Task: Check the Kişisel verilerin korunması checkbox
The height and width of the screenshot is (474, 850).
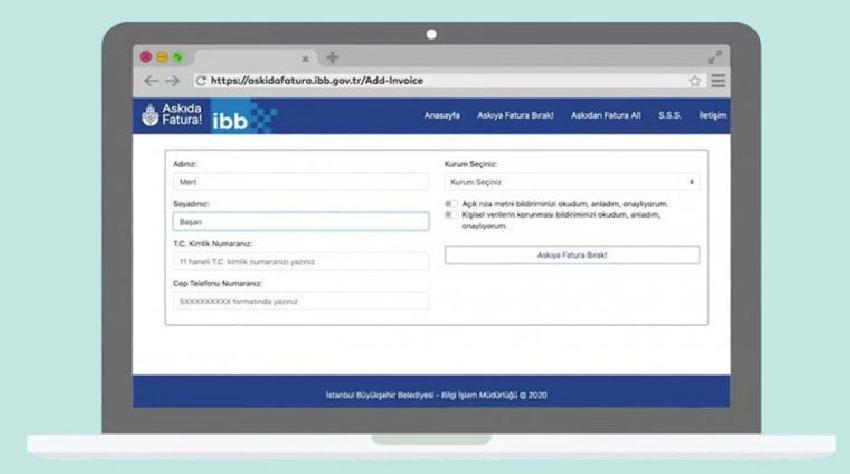Action: click(x=452, y=214)
